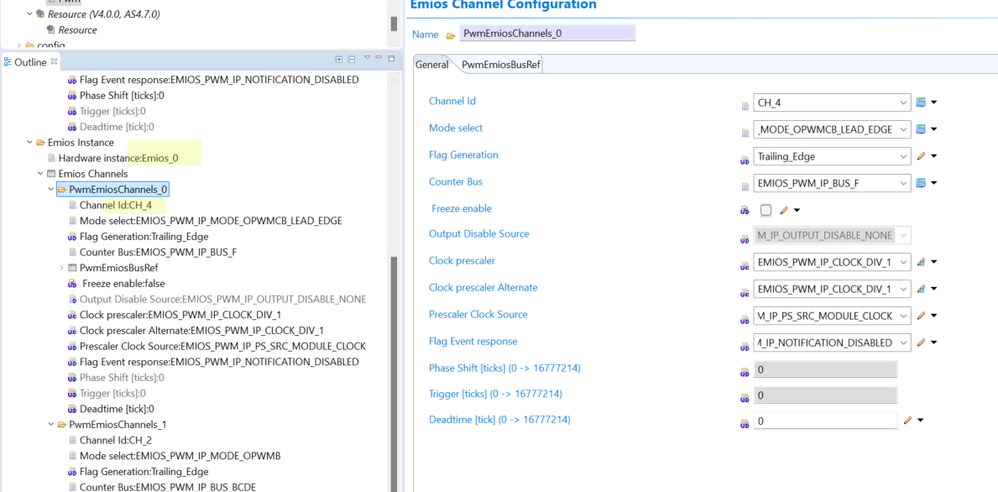Viewport: 998px width, 492px height.
Task: Click the pencil icon beside Flag Event response
Action: pos(920,342)
